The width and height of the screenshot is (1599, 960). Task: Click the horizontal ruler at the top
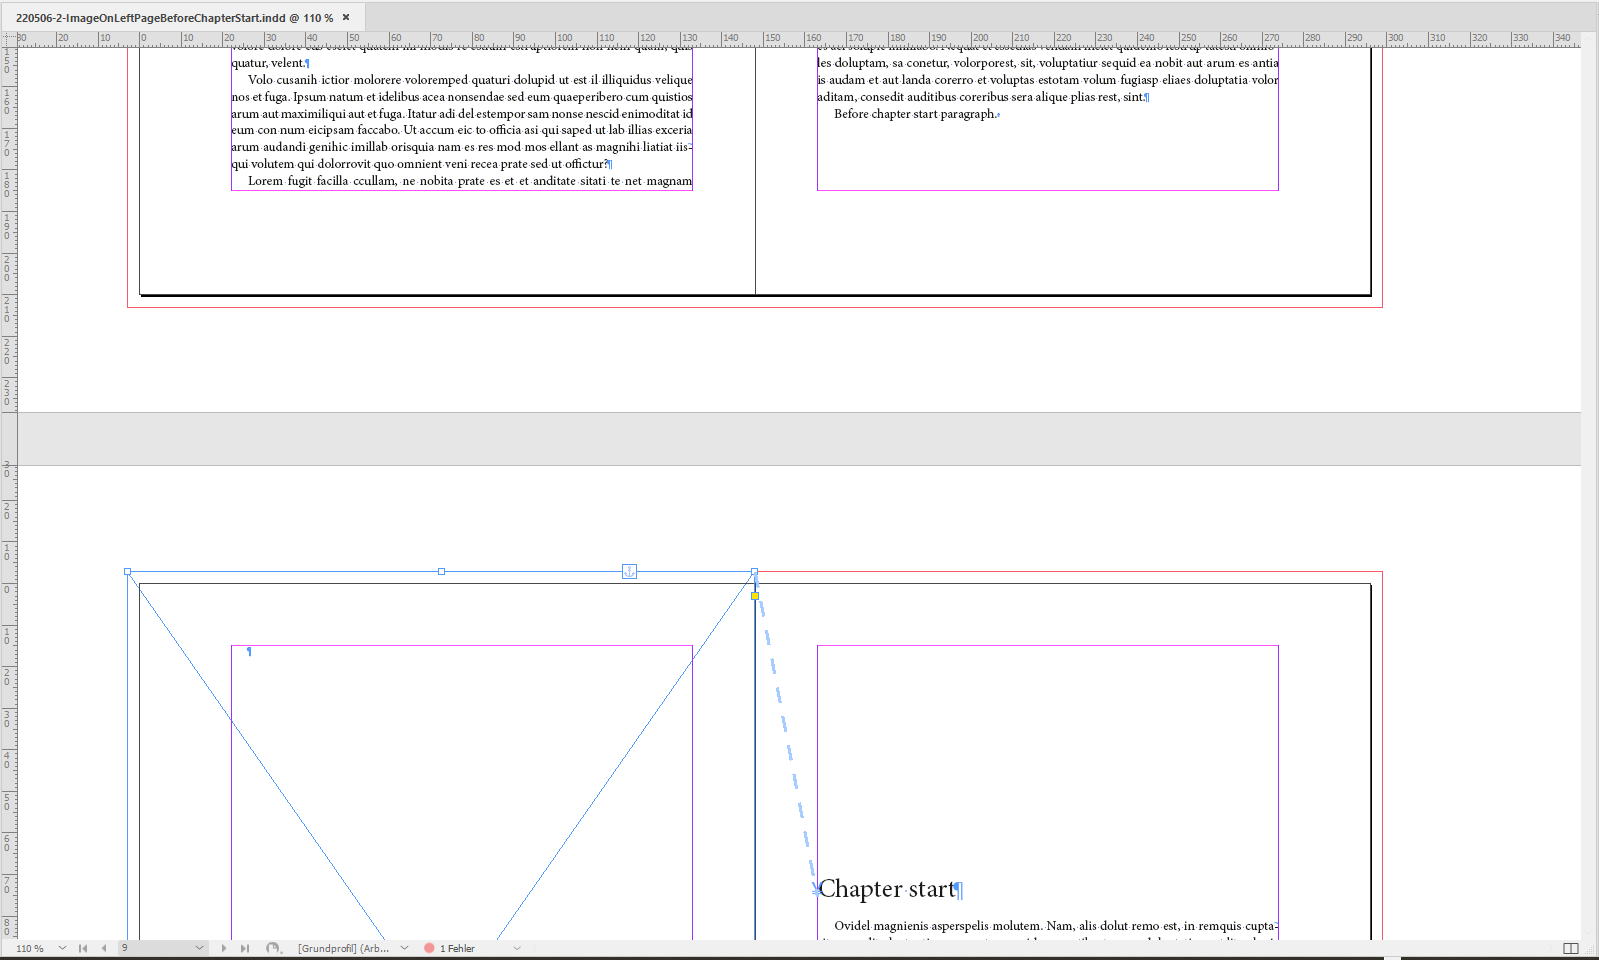798,38
